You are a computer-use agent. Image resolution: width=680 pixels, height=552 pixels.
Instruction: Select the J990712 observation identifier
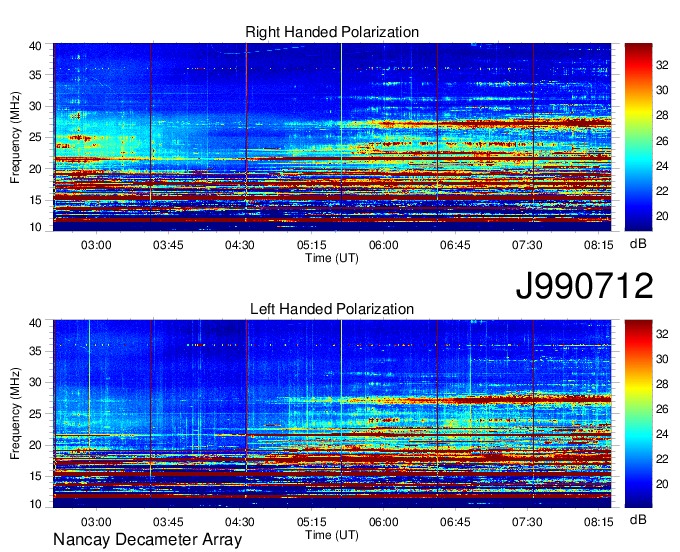584,286
